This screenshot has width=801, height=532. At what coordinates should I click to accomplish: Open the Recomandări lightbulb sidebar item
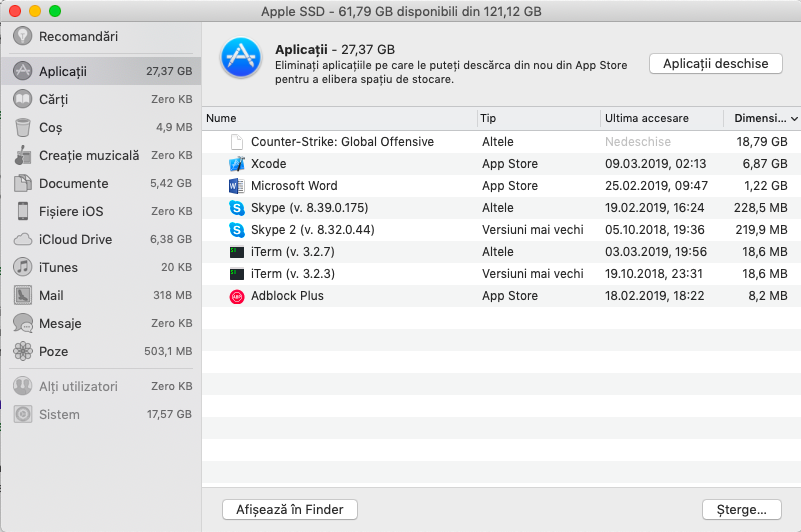78,37
